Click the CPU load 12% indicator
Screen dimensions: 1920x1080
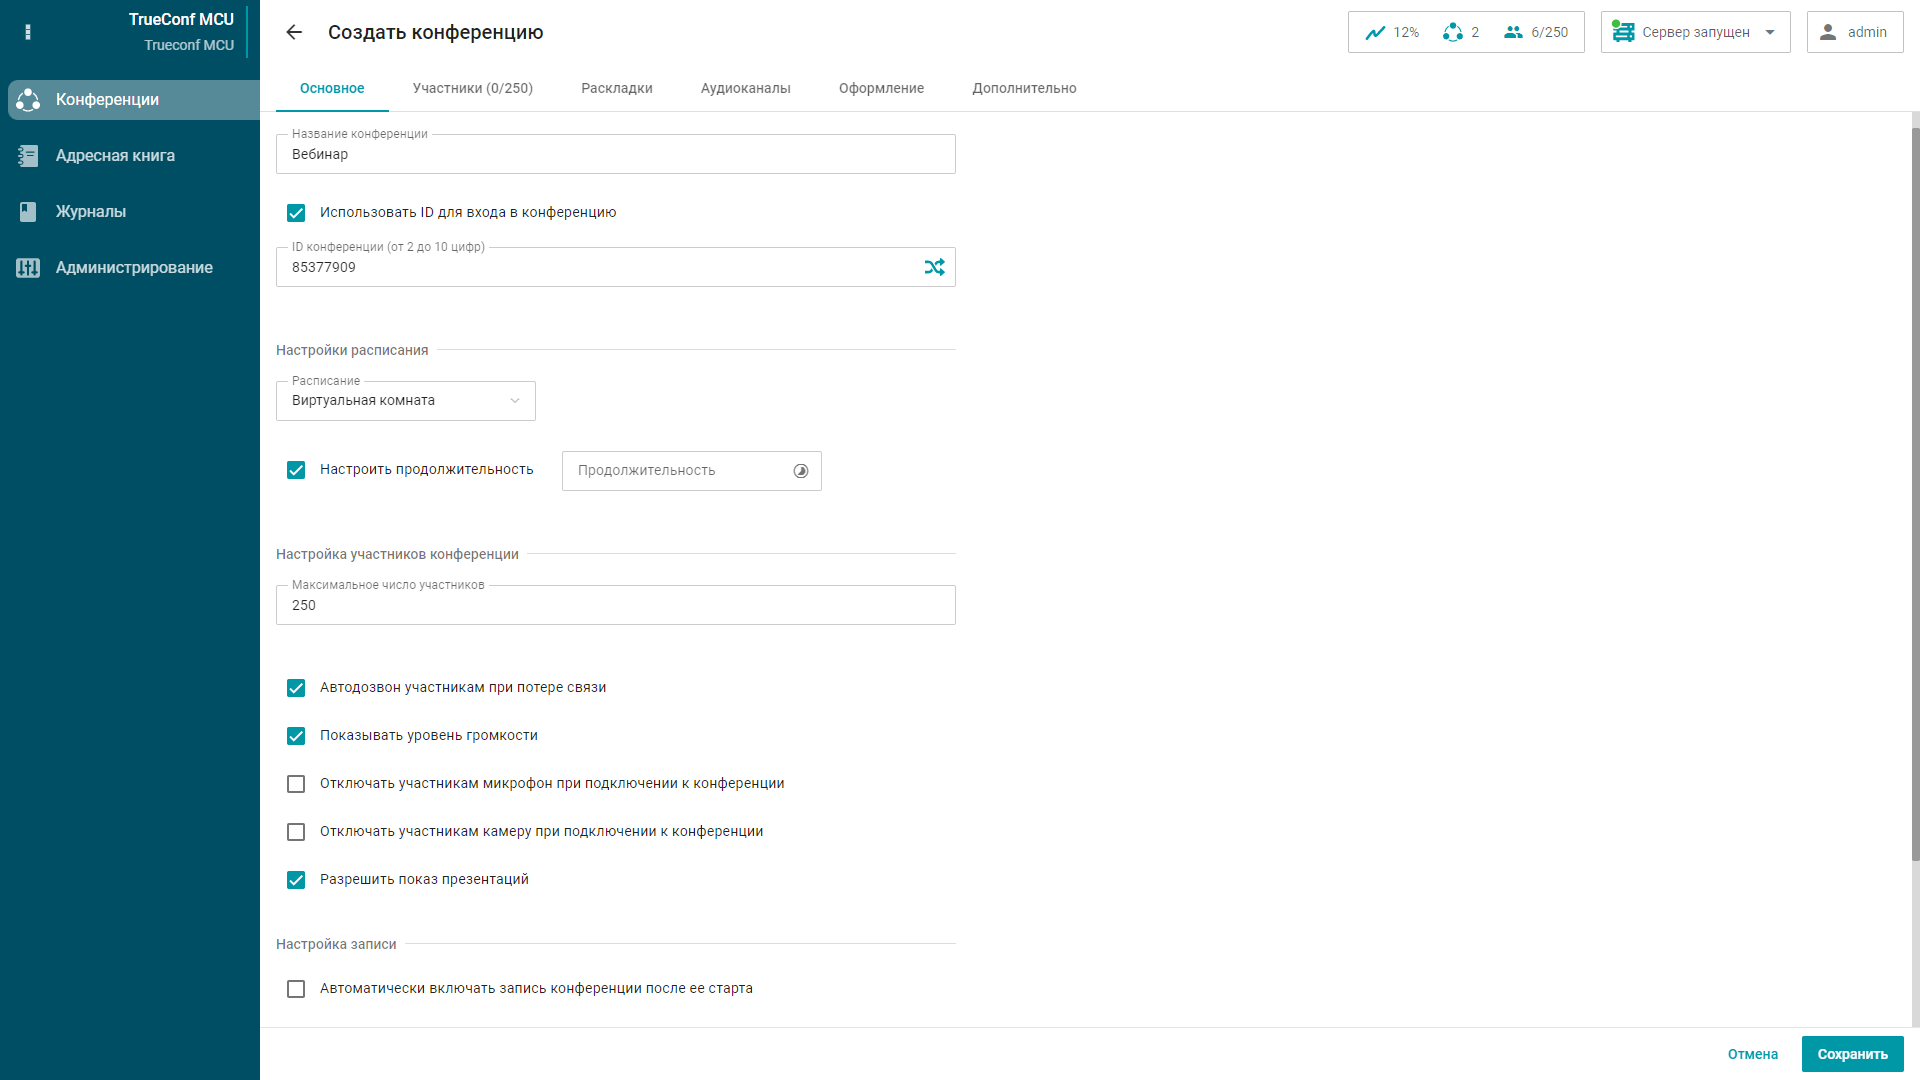(x=1393, y=32)
